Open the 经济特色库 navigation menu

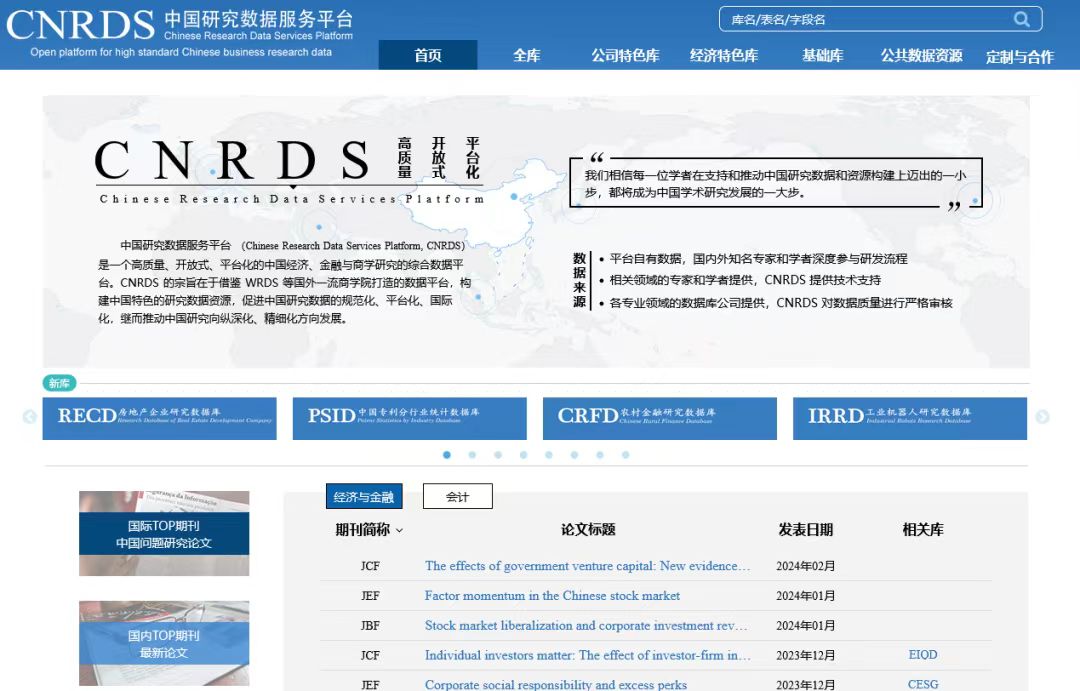[724, 56]
